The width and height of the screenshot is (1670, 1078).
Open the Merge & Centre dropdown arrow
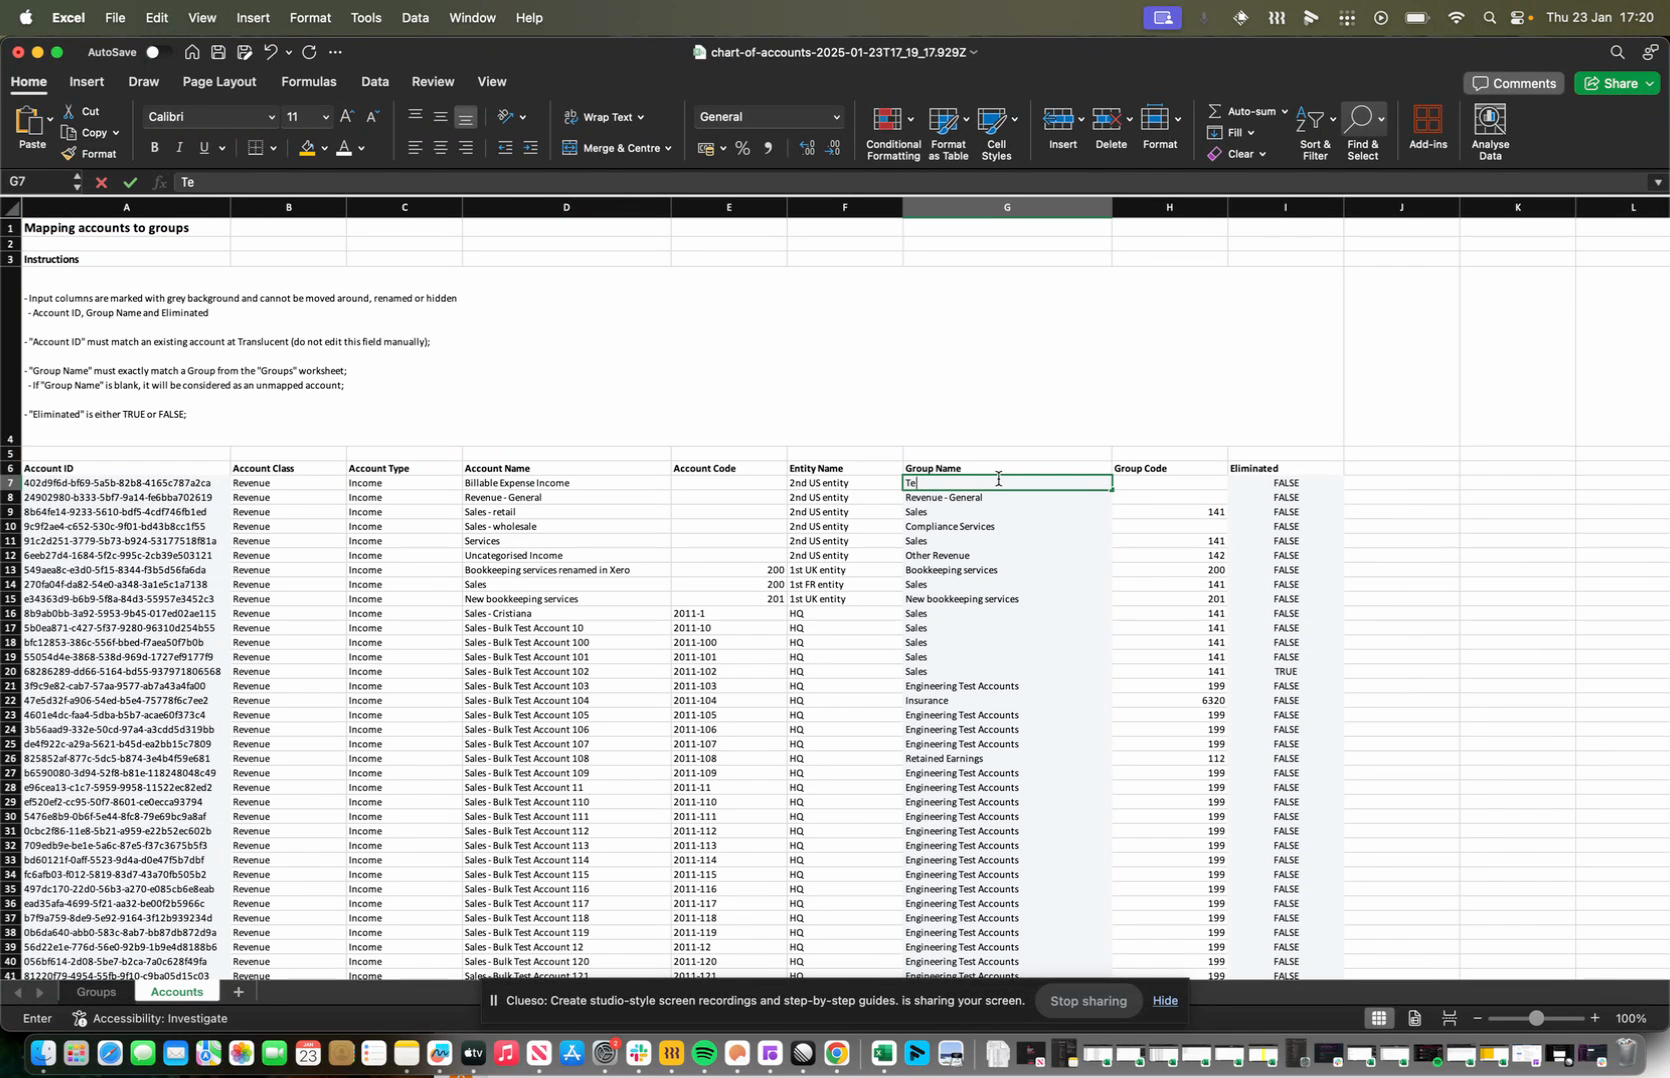click(x=668, y=148)
